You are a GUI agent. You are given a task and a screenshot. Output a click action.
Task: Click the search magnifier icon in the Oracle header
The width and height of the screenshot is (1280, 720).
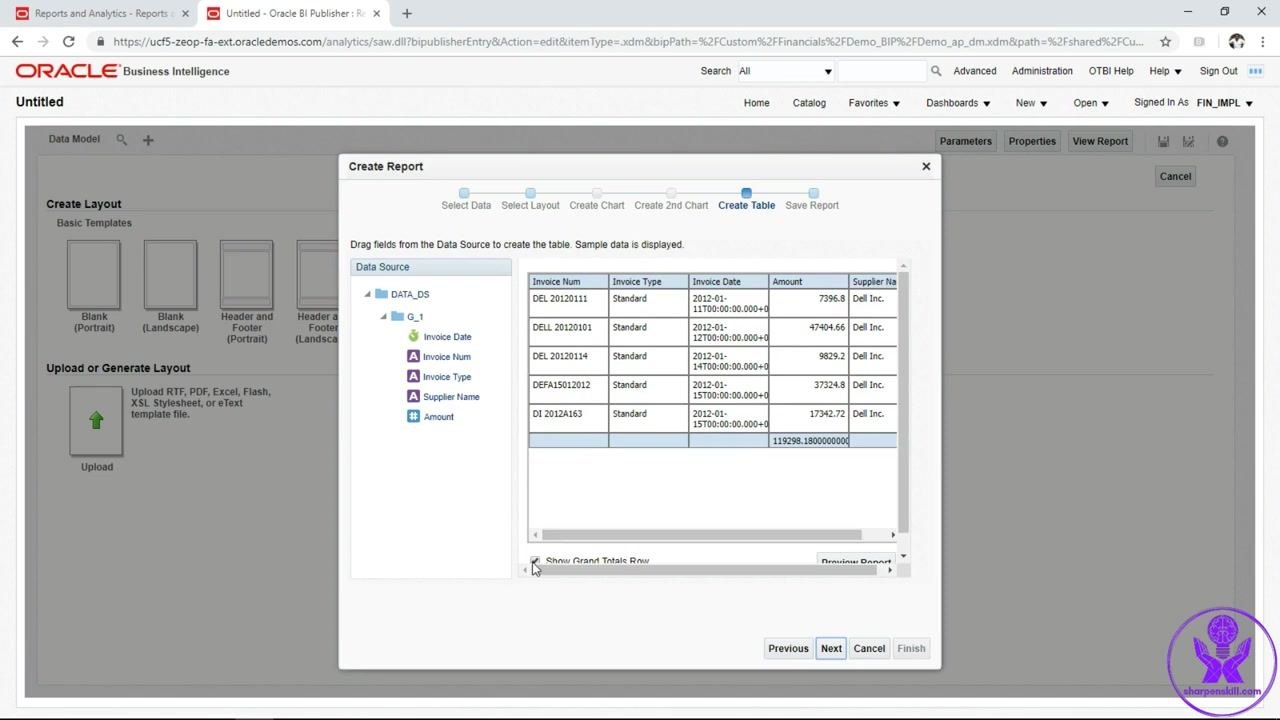(x=936, y=71)
